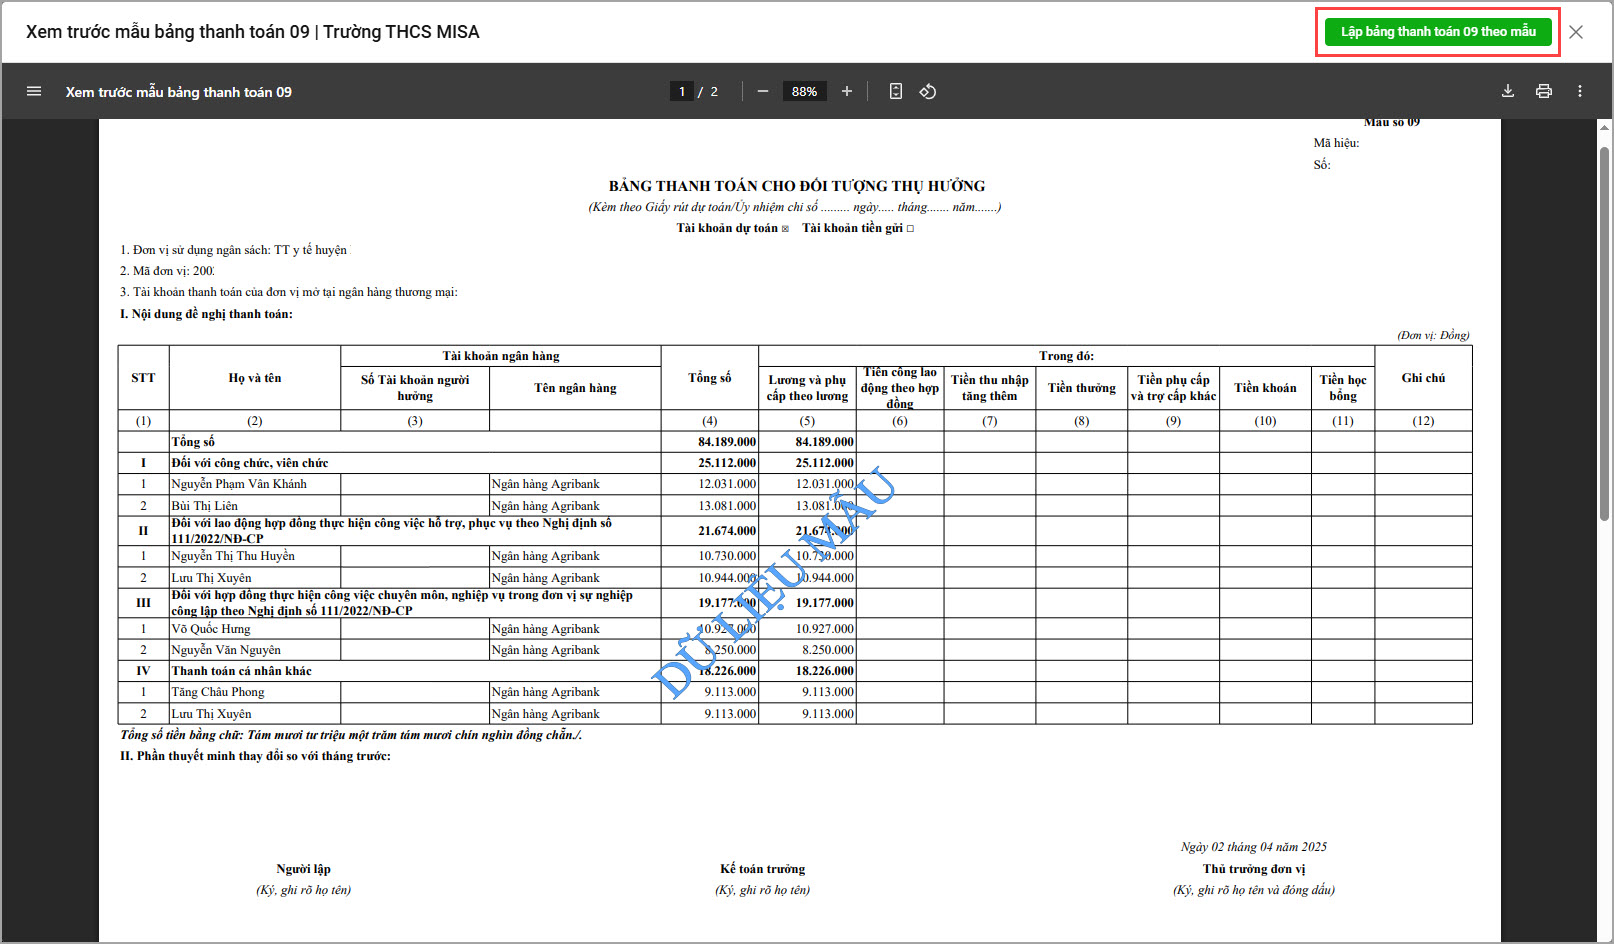Download the PDF preview
The height and width of the screenshot is (944, 1614).
tap(1508, 91)
